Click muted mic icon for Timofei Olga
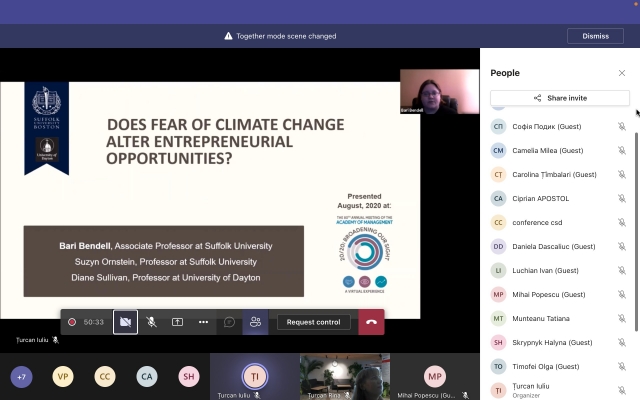This screenshot has height=400, width=640. [x=622, y=367]
